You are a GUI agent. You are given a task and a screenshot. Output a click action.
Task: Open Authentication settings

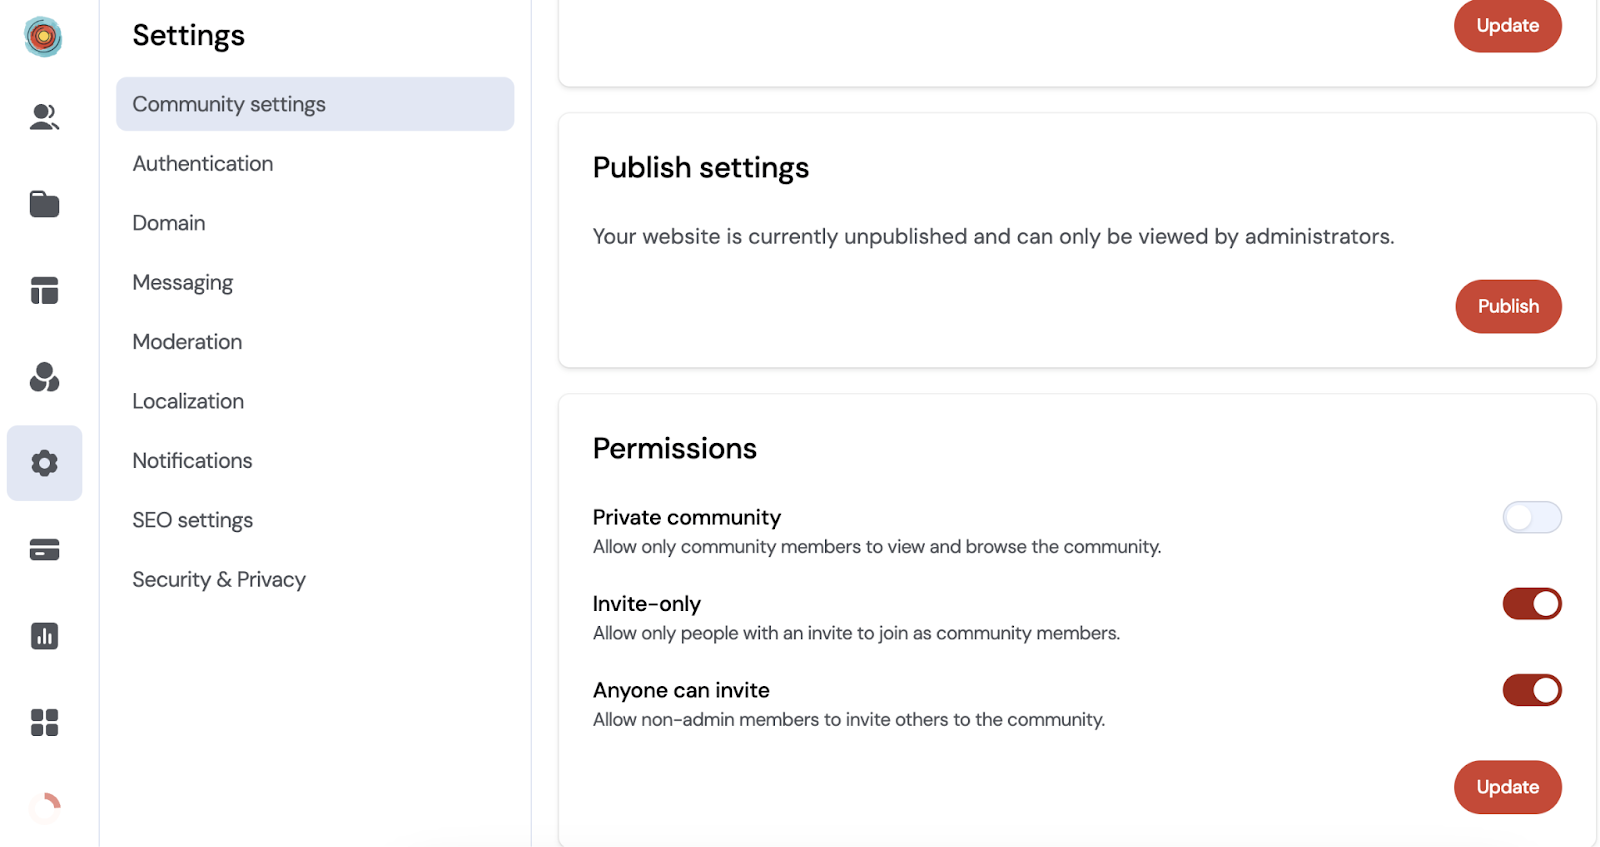[203, 163]
